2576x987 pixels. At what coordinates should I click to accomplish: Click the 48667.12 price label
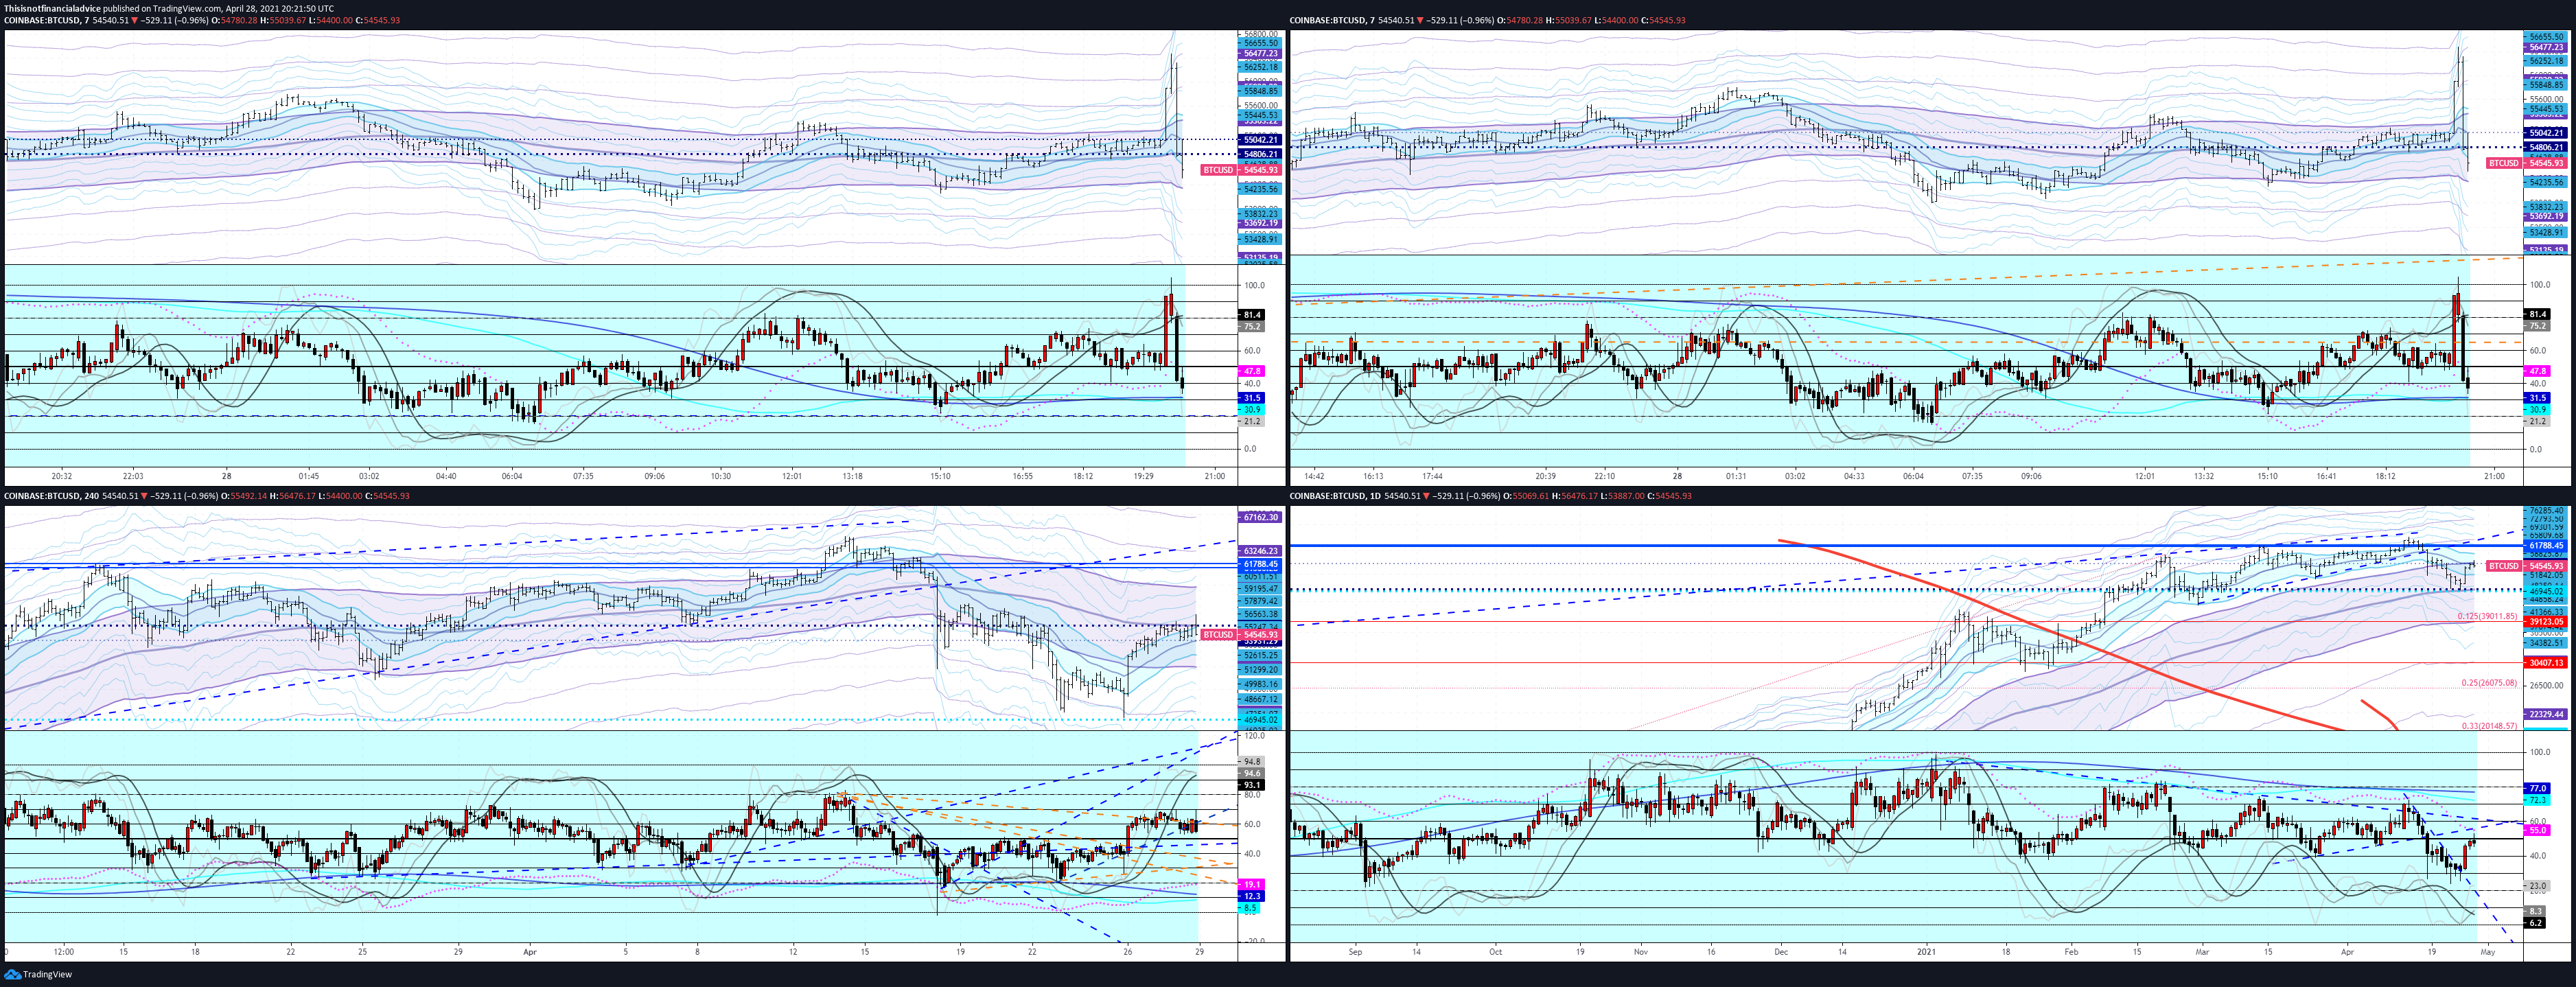tap(1260, 699)
